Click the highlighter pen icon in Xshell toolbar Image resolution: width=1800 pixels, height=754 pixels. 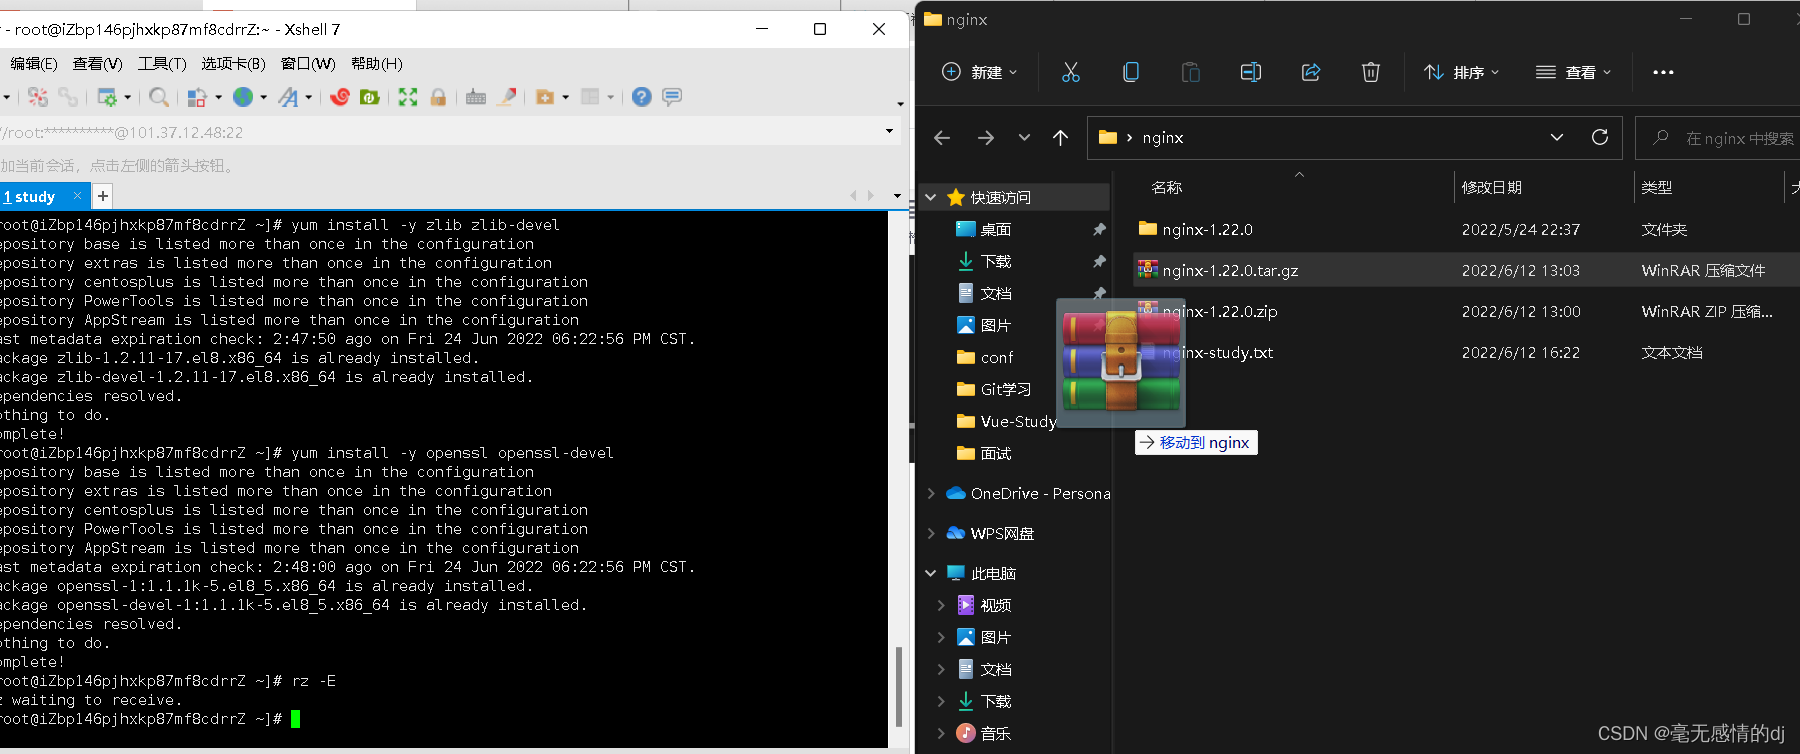(507, 97)
